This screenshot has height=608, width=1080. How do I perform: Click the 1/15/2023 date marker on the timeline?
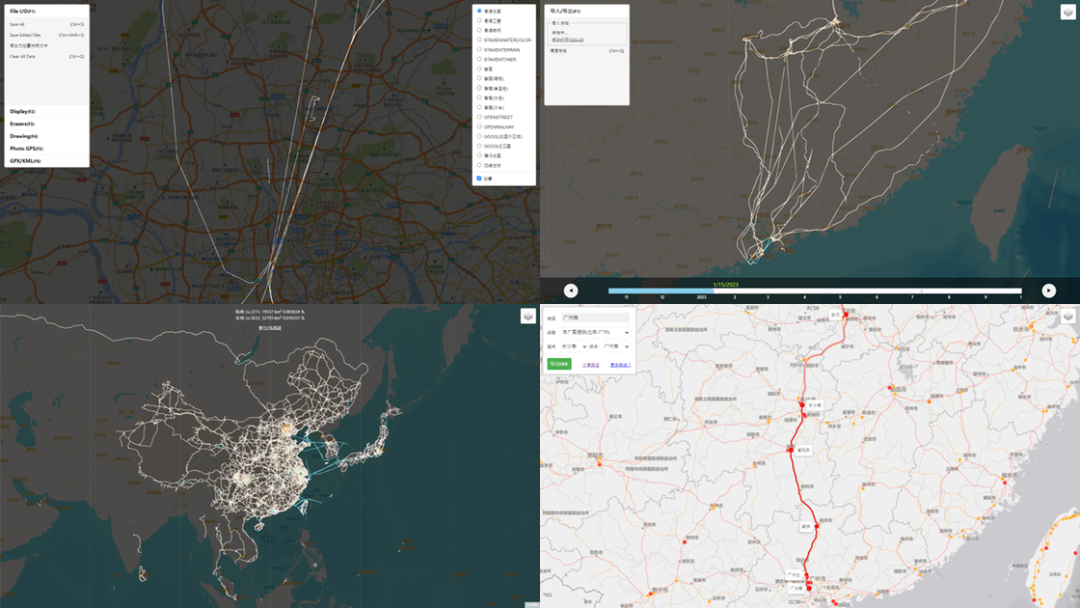[725, 284]
